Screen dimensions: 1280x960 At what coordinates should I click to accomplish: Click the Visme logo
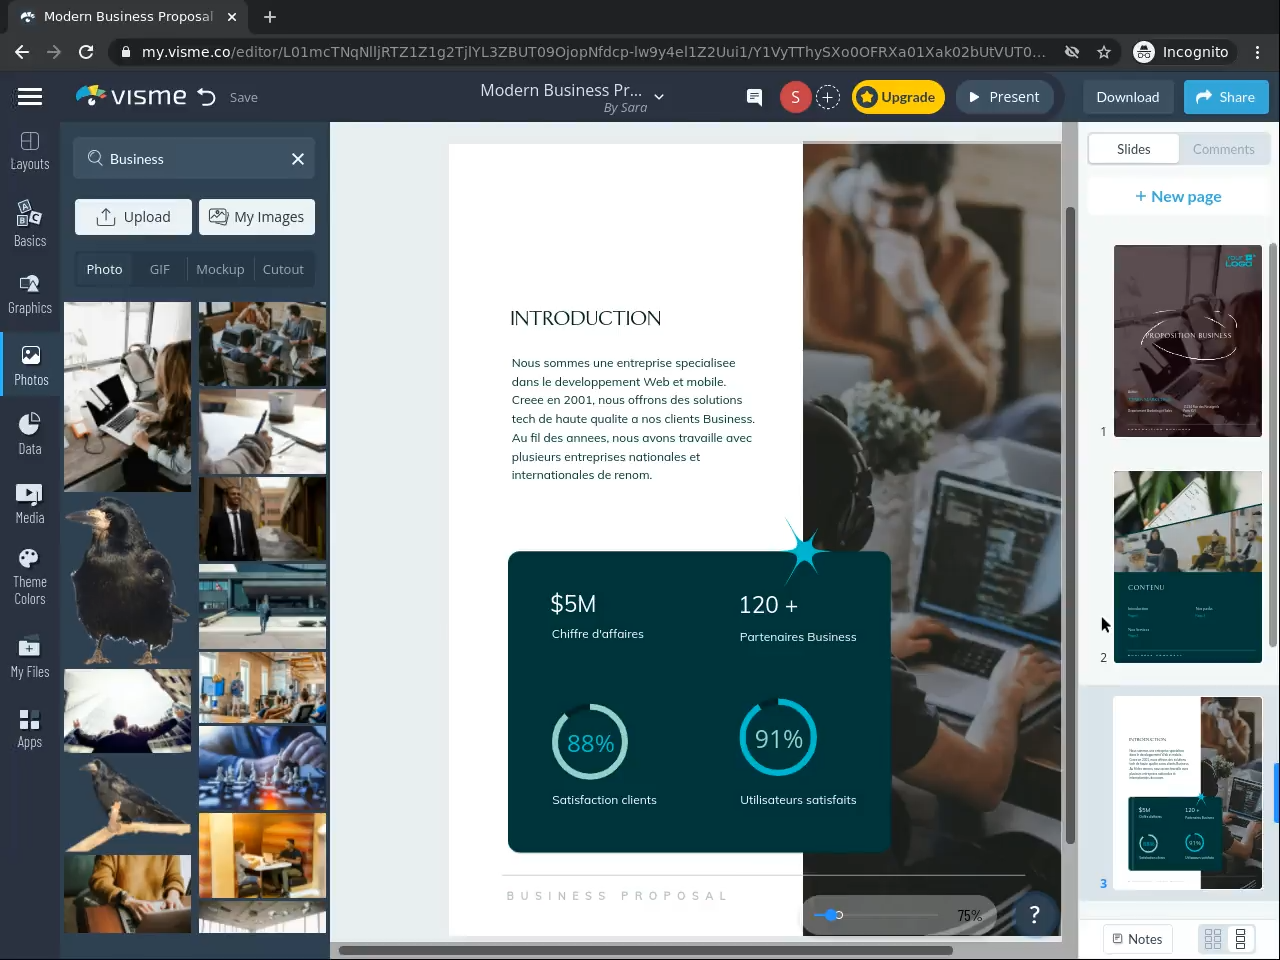coord(131,96)
